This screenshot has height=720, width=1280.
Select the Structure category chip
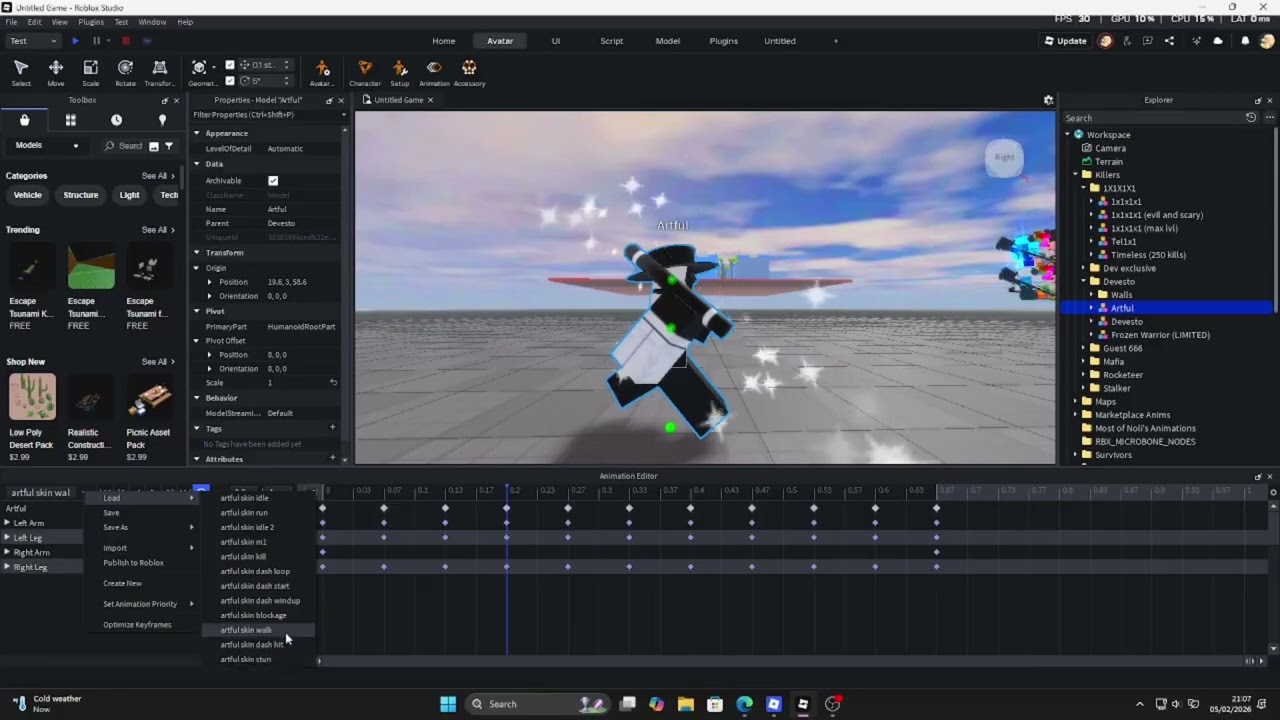[x=81, y=195]
